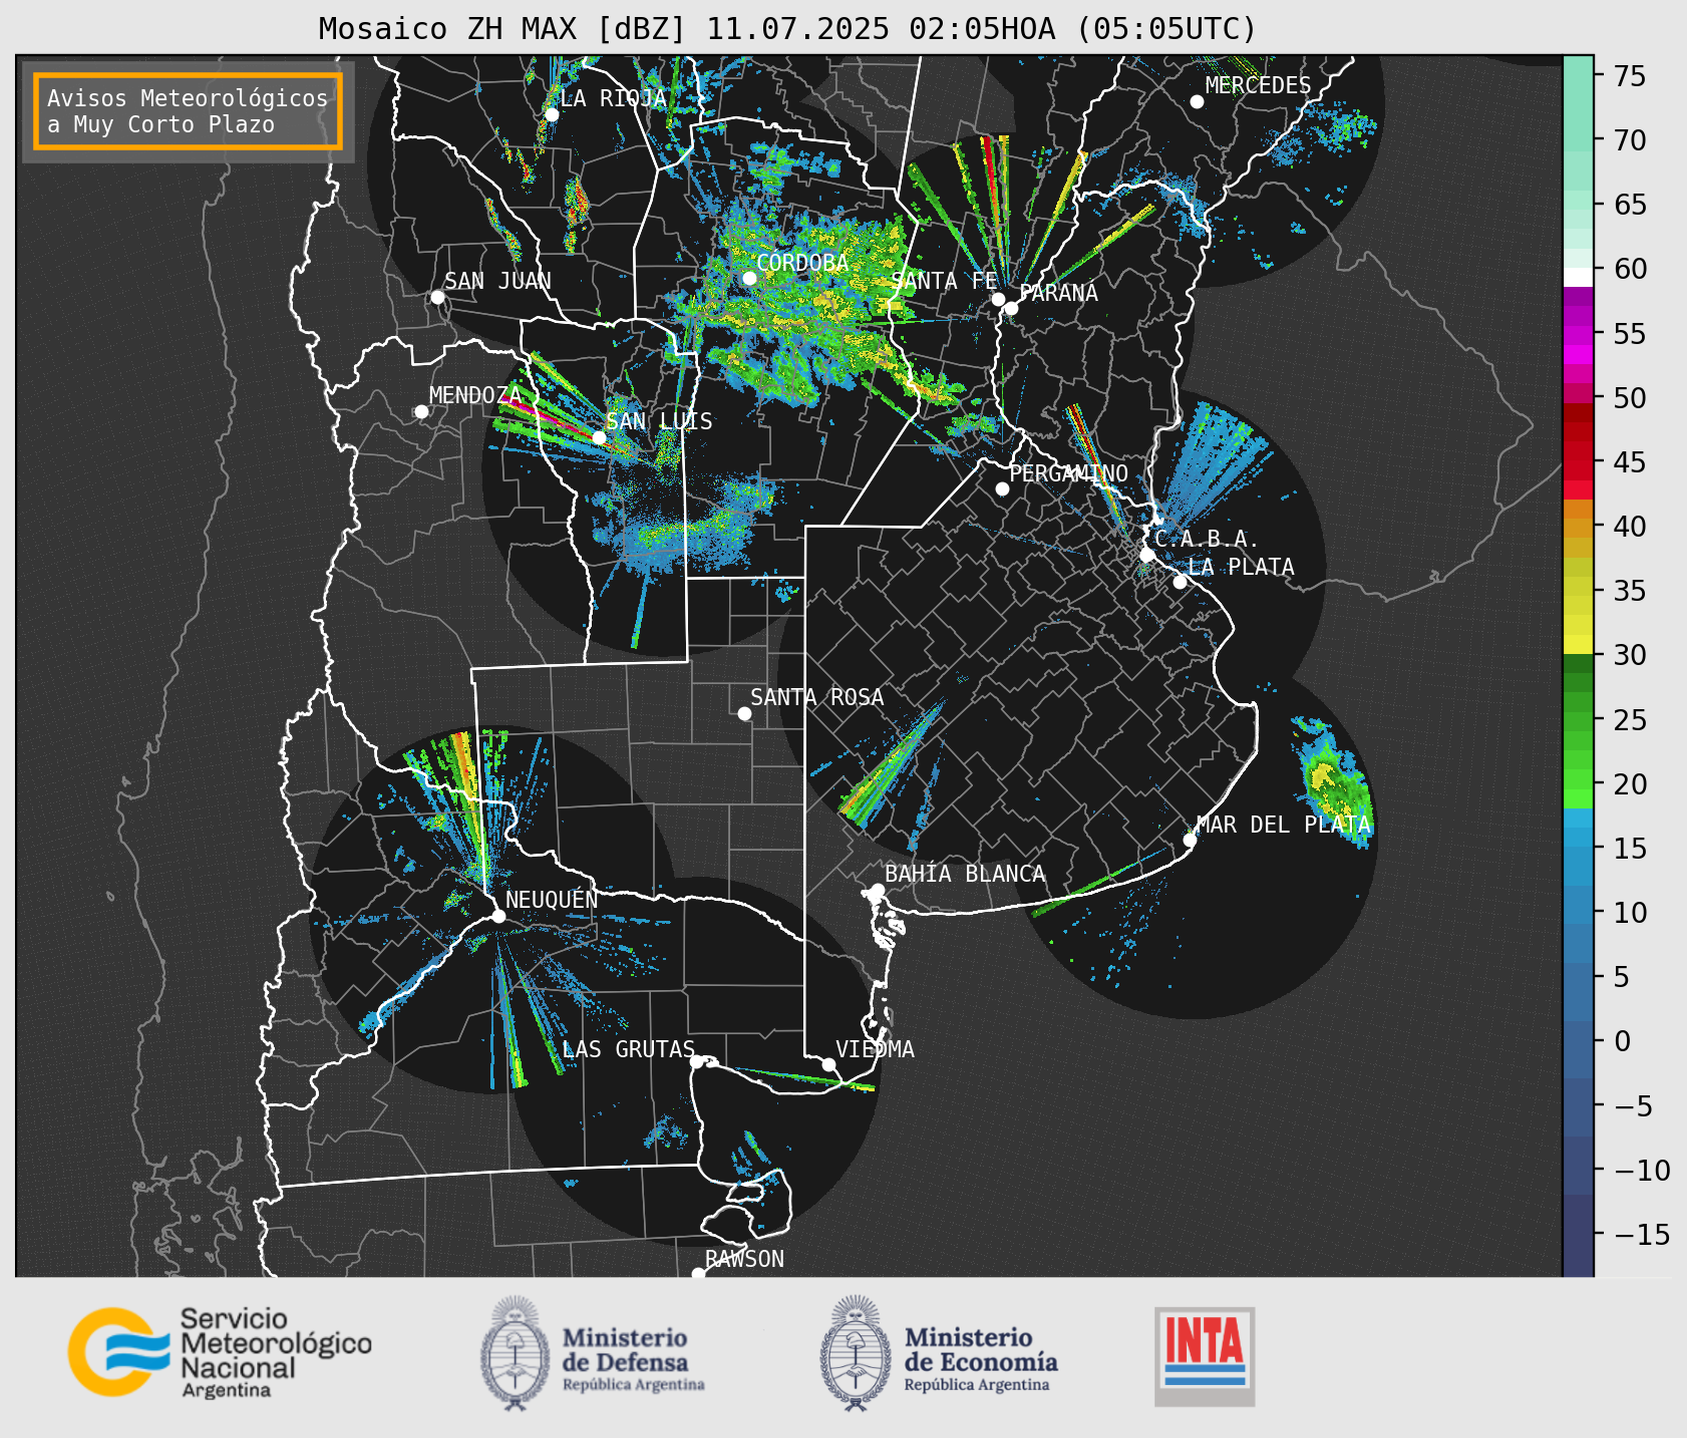The height and width of the screenshot is (1438, 1687).
Task: Click the RAWSON city marker
Action: click(x=698, y=1273)
